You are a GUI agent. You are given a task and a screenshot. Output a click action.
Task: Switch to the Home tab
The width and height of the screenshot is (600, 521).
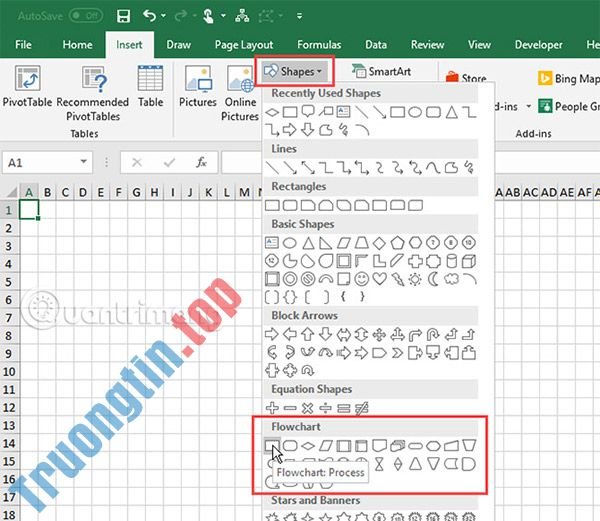[x=77, y=45]
